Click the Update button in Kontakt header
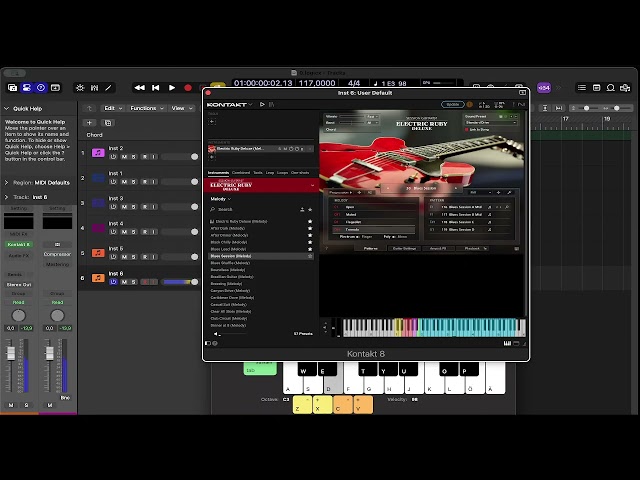Screen dimensions: 640x480 [453, 104]
